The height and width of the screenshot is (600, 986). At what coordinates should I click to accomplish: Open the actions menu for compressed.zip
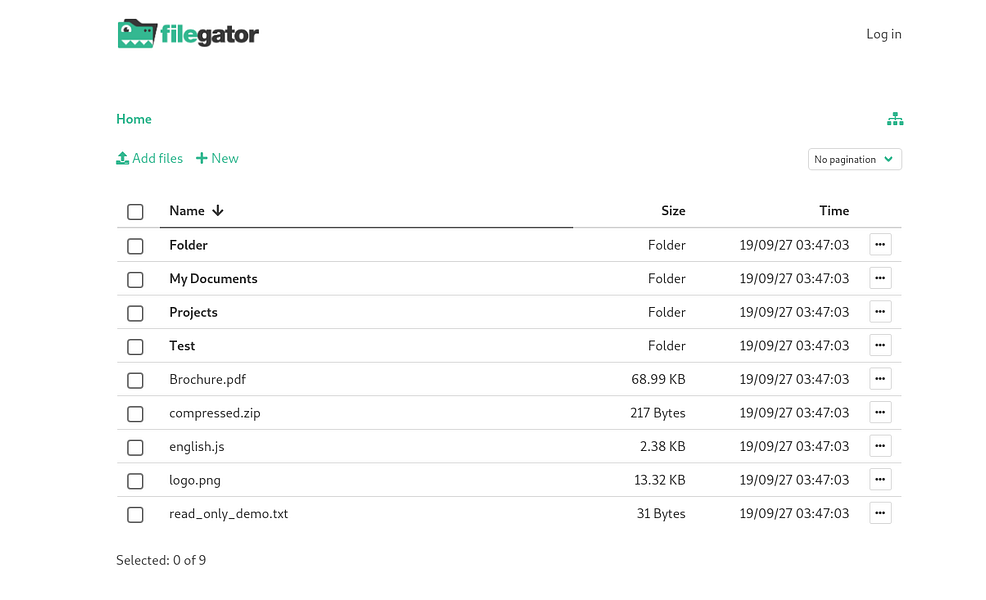tap(880, 412)
